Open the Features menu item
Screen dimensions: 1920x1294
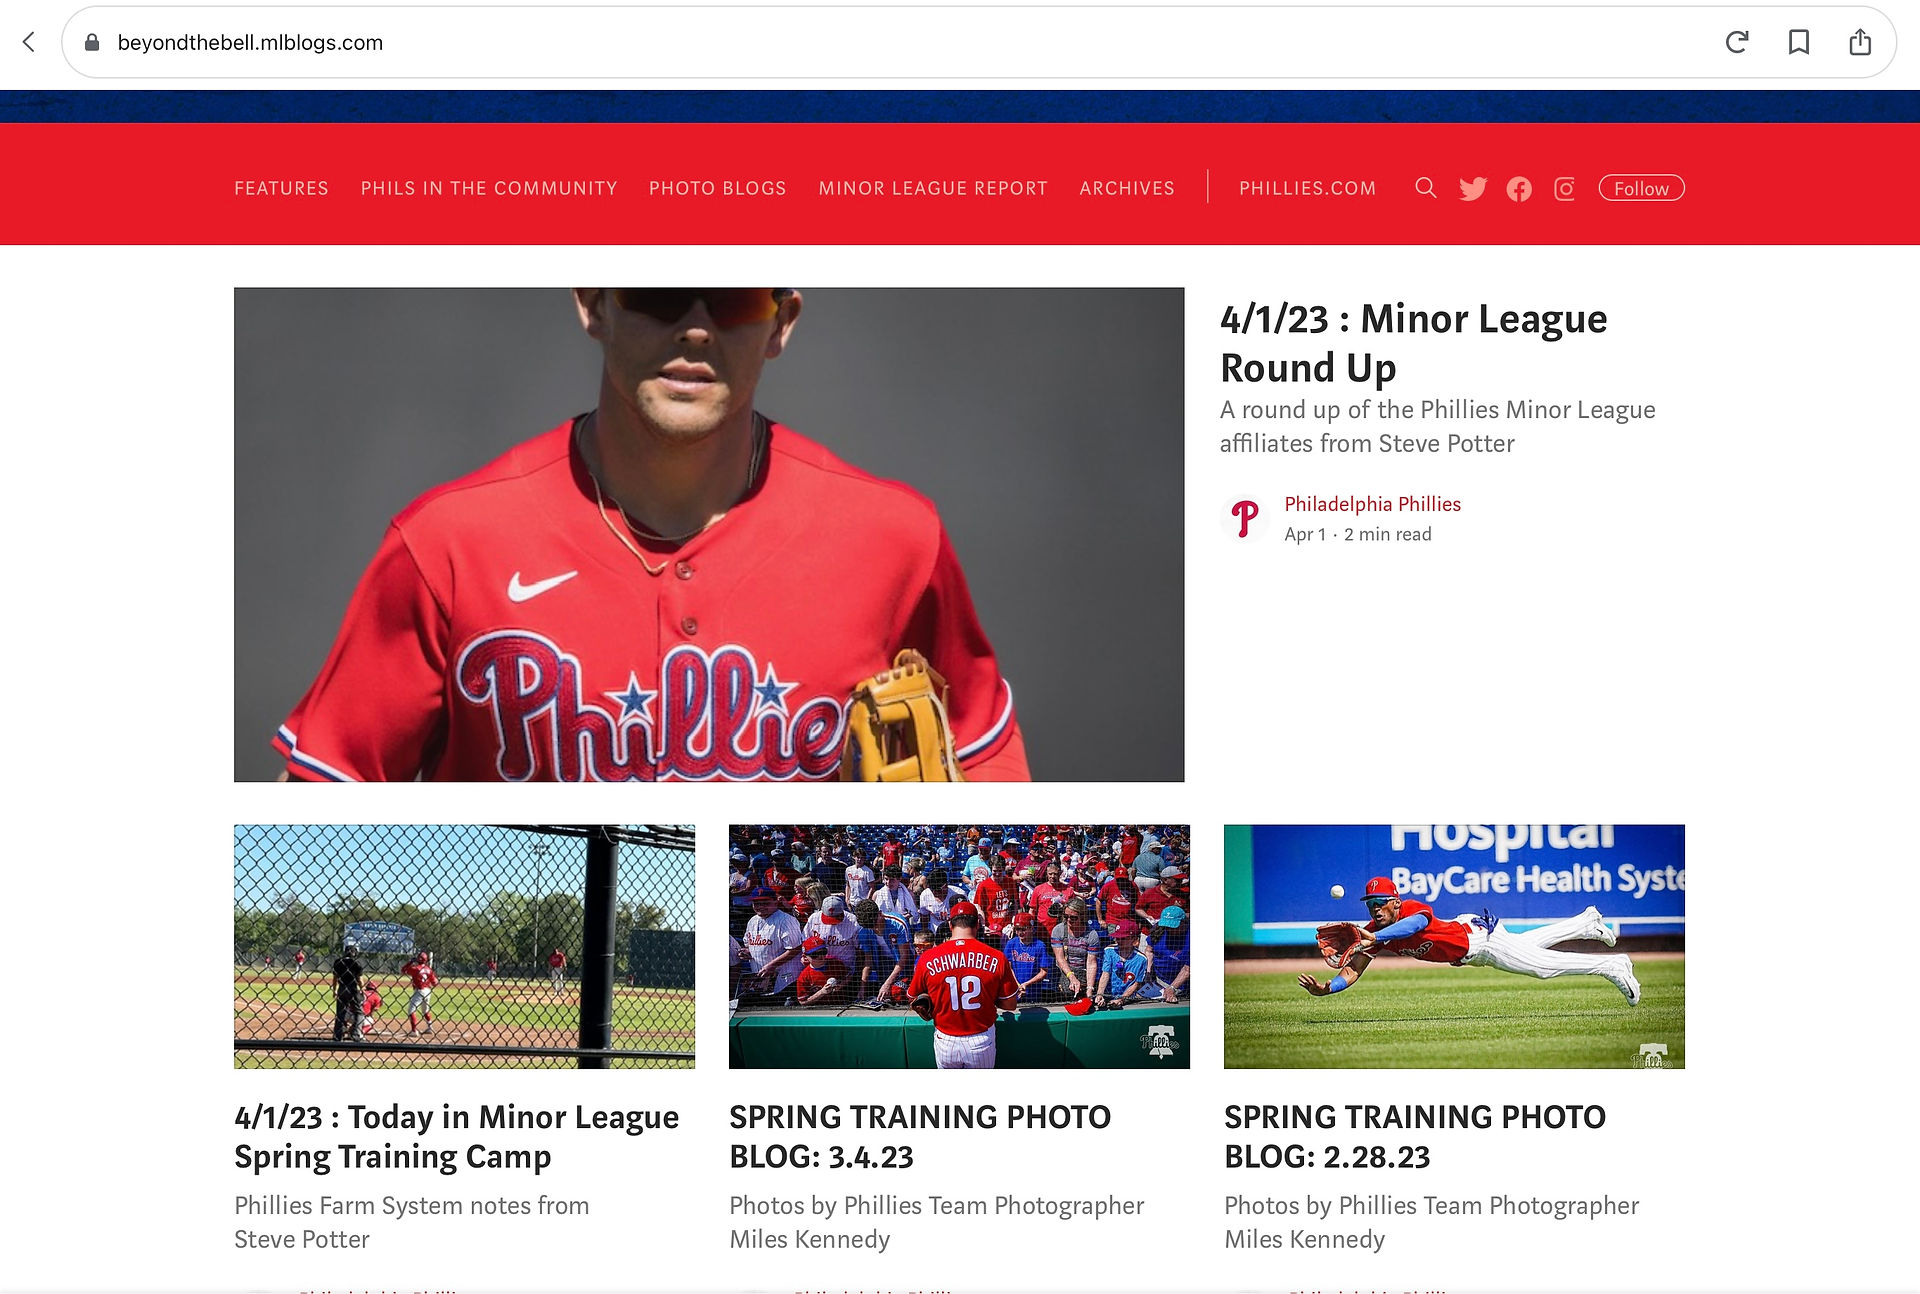pyautogui.click(x=281, y=188)
